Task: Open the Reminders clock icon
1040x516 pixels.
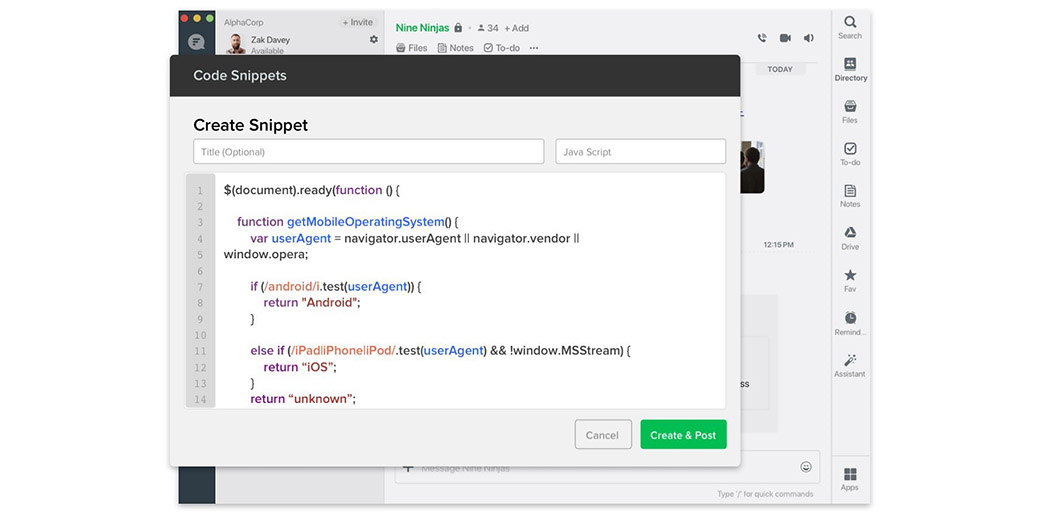Action: 849,322
